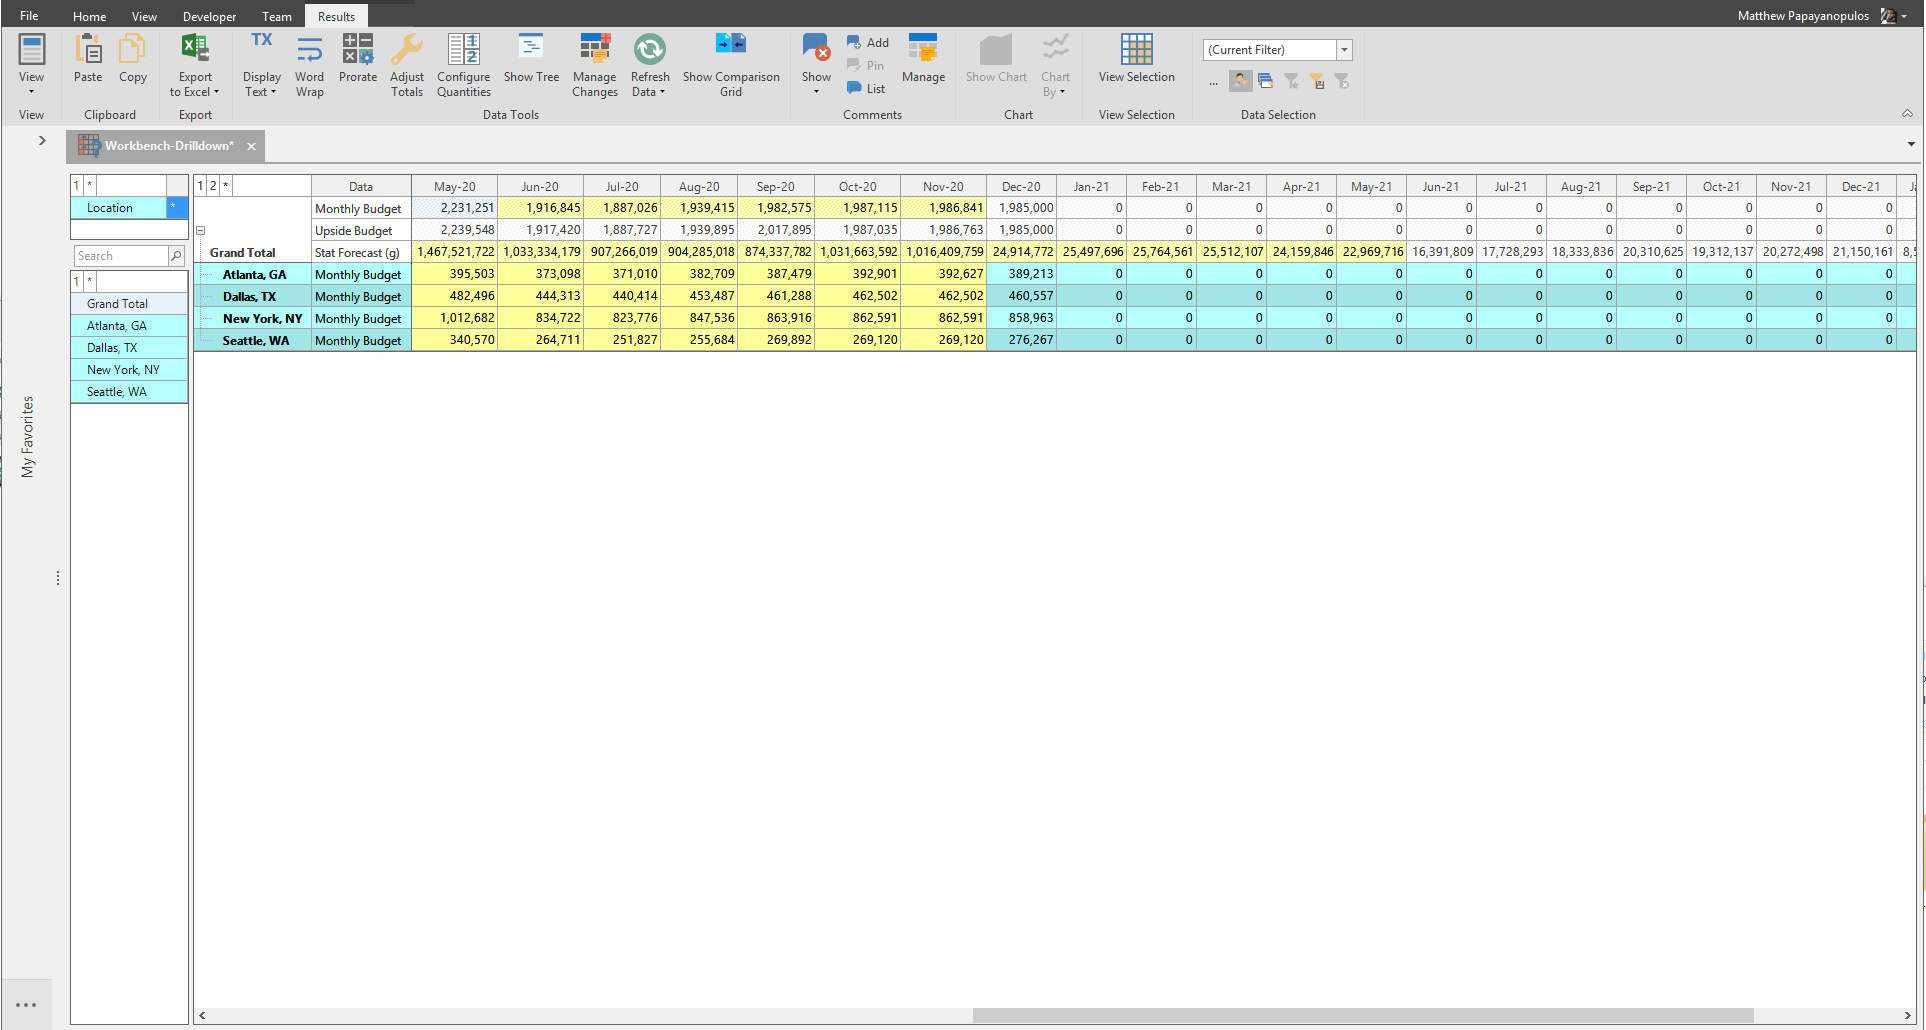Click the horizontal scrollbar thumb
Viewport: 1926px width, 1030px height.
[x=1363, y=1016]
